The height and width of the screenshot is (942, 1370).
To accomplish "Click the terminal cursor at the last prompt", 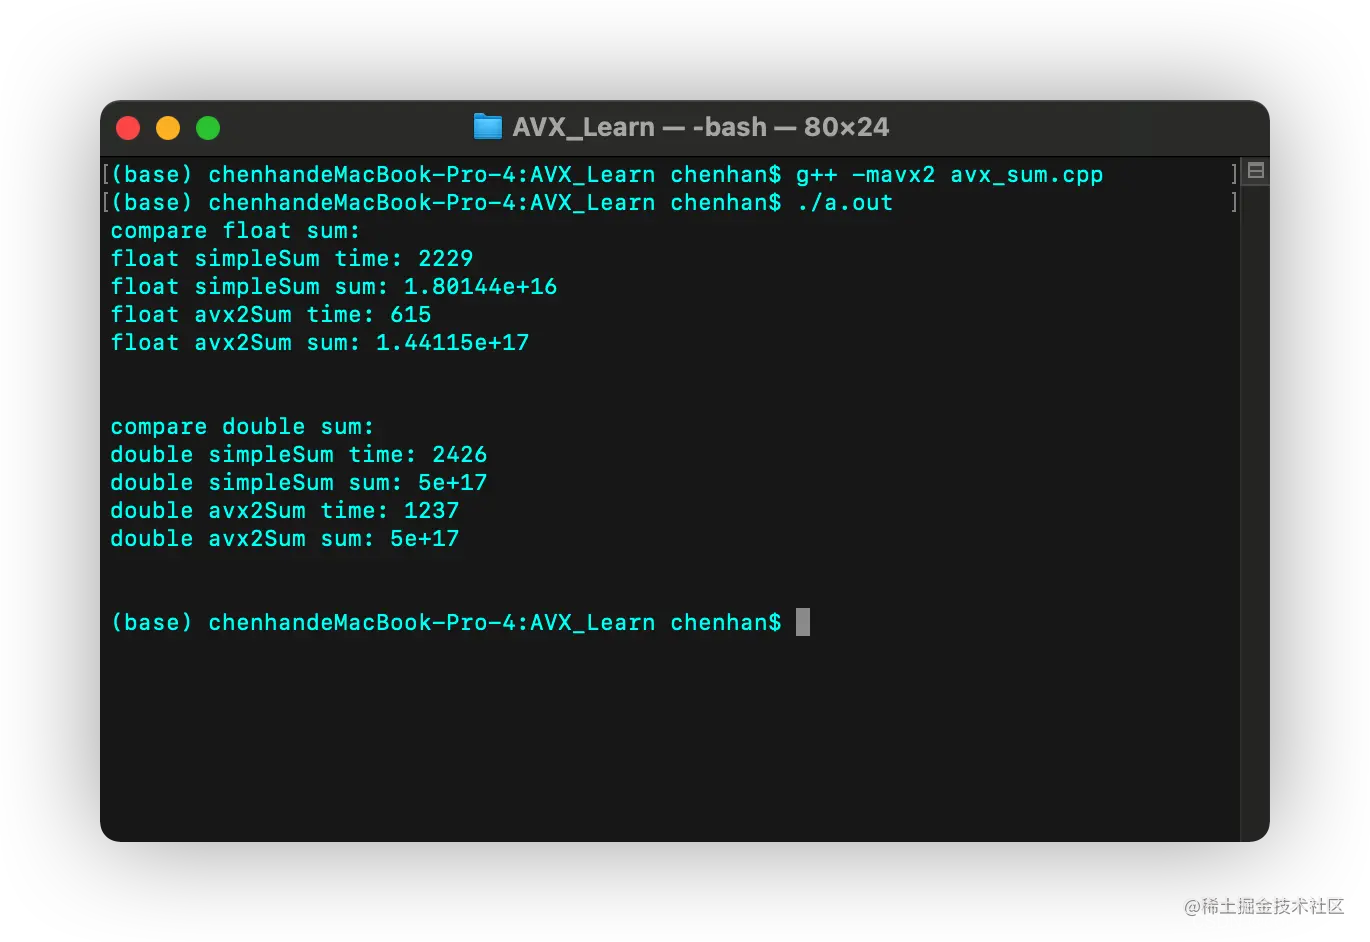I will coord(803,622).
